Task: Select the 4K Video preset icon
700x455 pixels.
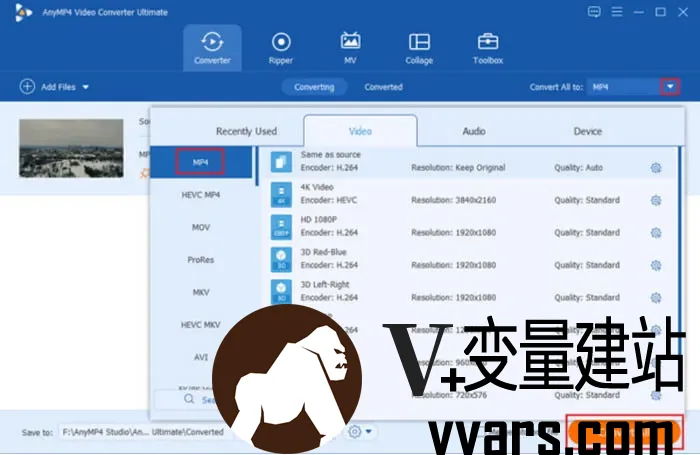Action: point(281,194)
